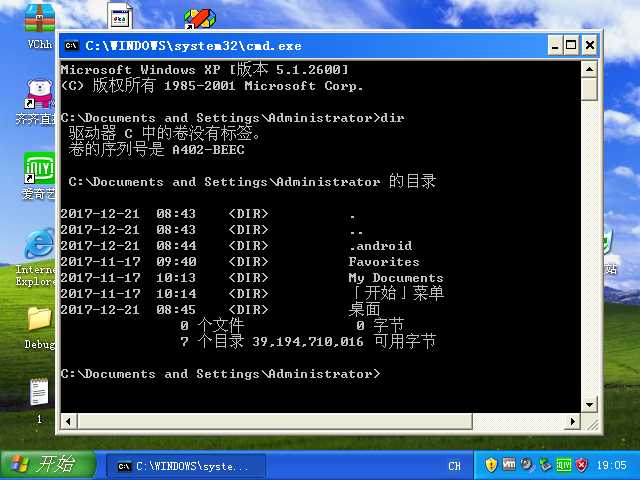This screenshot has height=480, width=640.
Task: Click the version text 5.1.2600
Action: (x=308, y=70)
